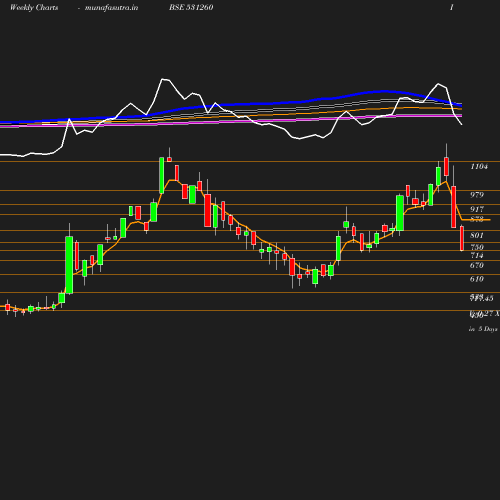Select the 801 price level label

(x=477, y=235)
